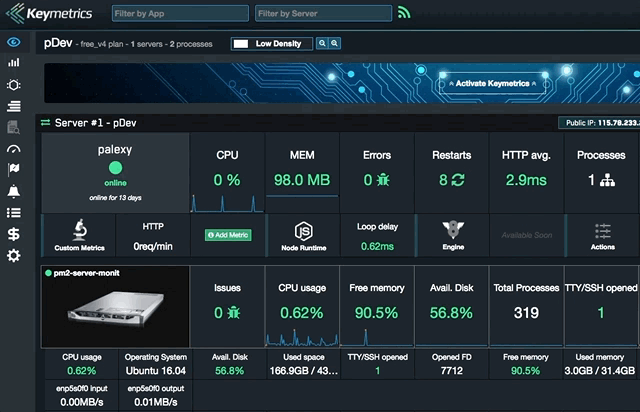Open the eye overview sidebar icon
This screenshot has width=640, height=412.
click(13, 42)
